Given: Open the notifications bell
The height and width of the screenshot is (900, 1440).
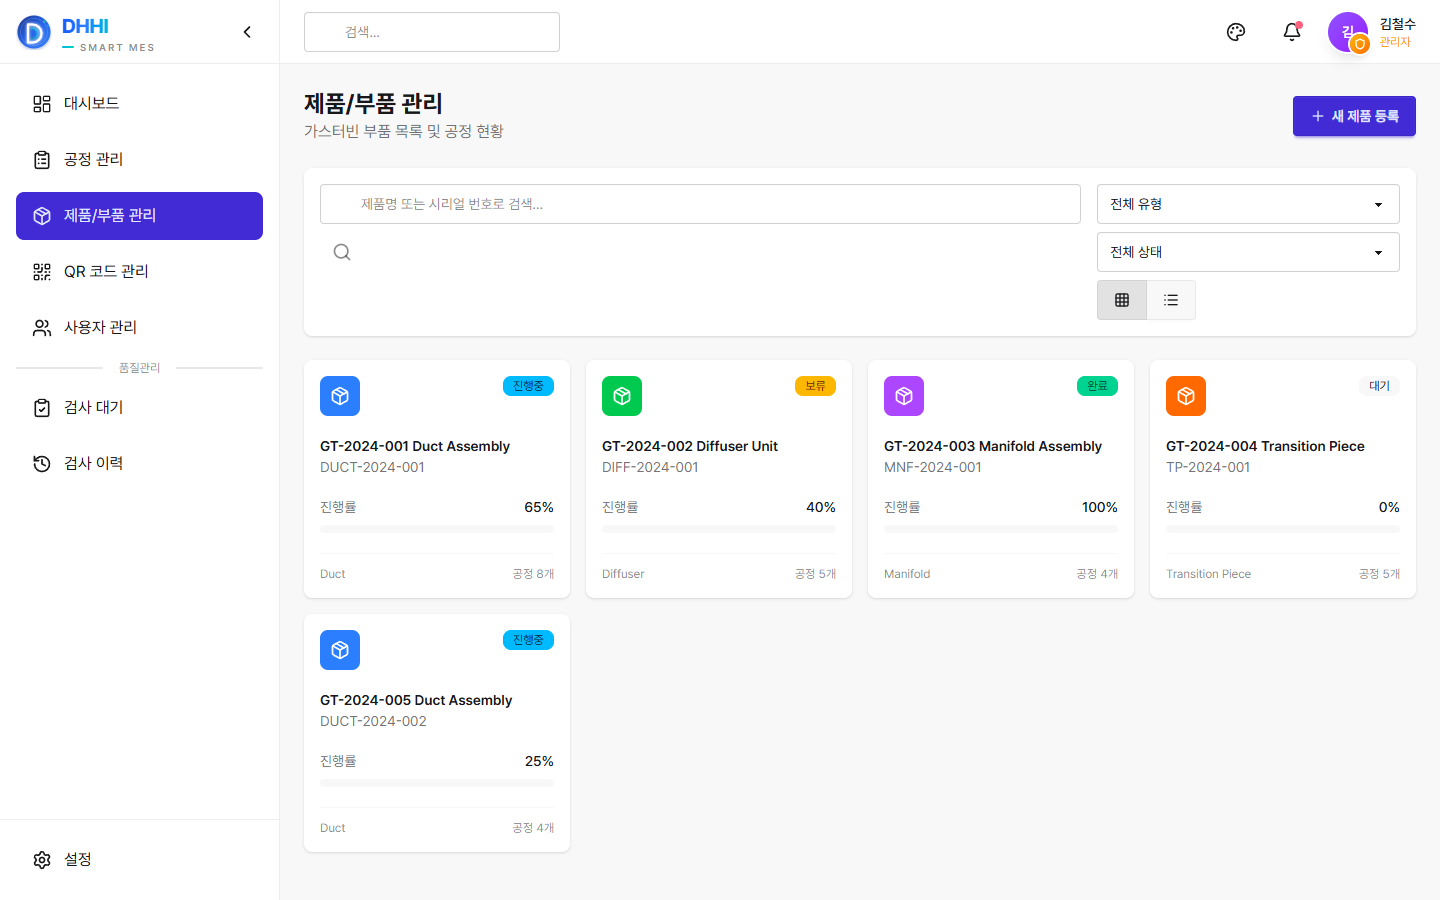Looking at the screenshot, I should click(x=1292, y=32).
